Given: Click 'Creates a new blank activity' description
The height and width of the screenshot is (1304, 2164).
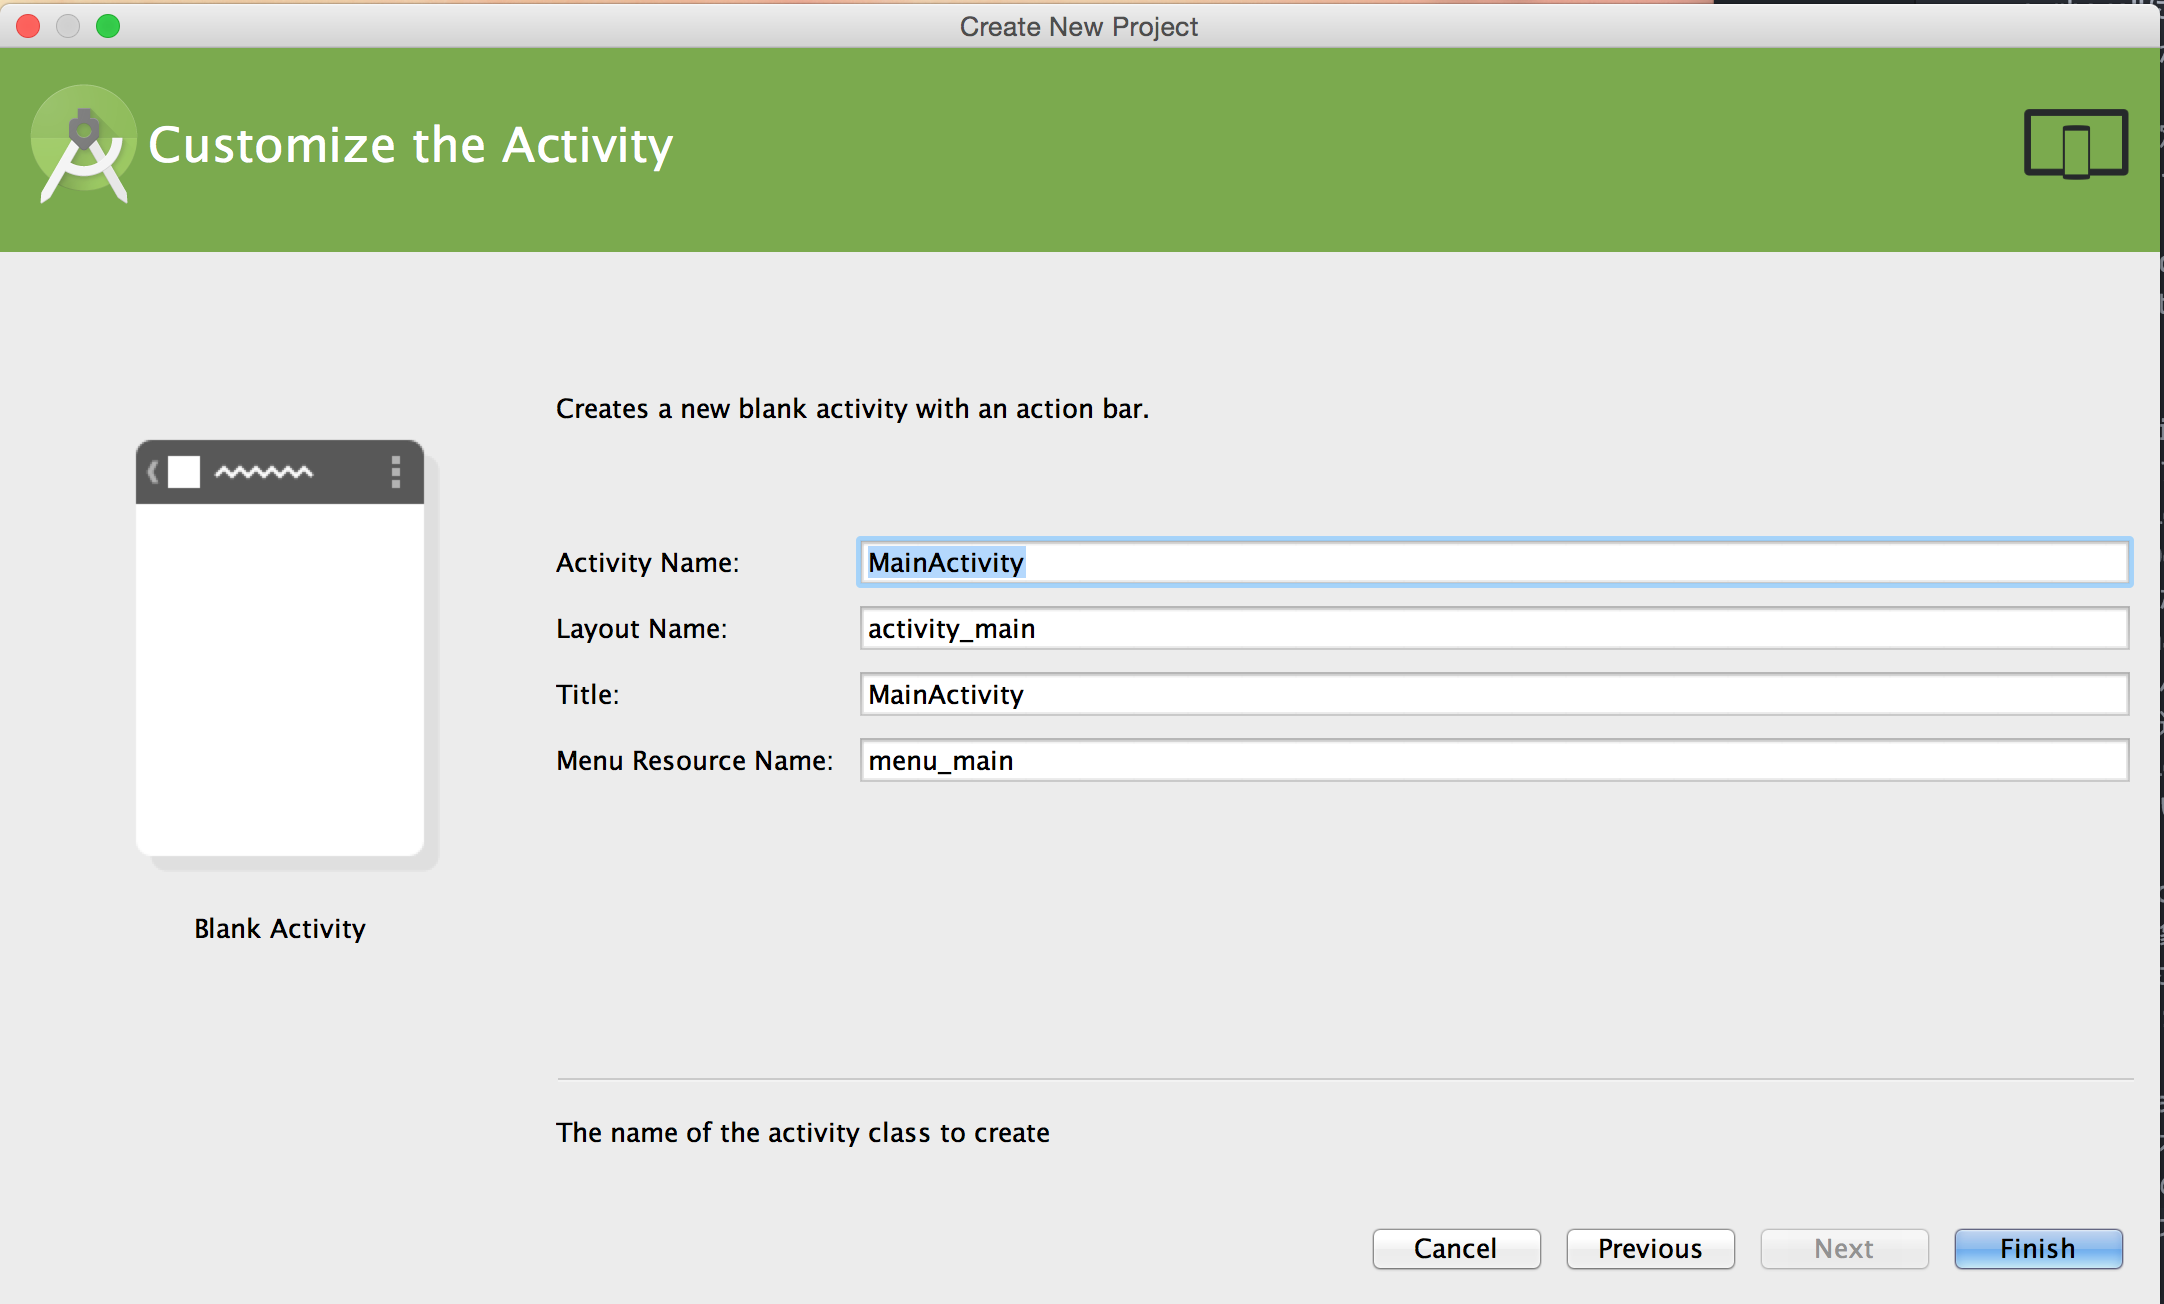Looking at the screenshot, I should (853, 409).
